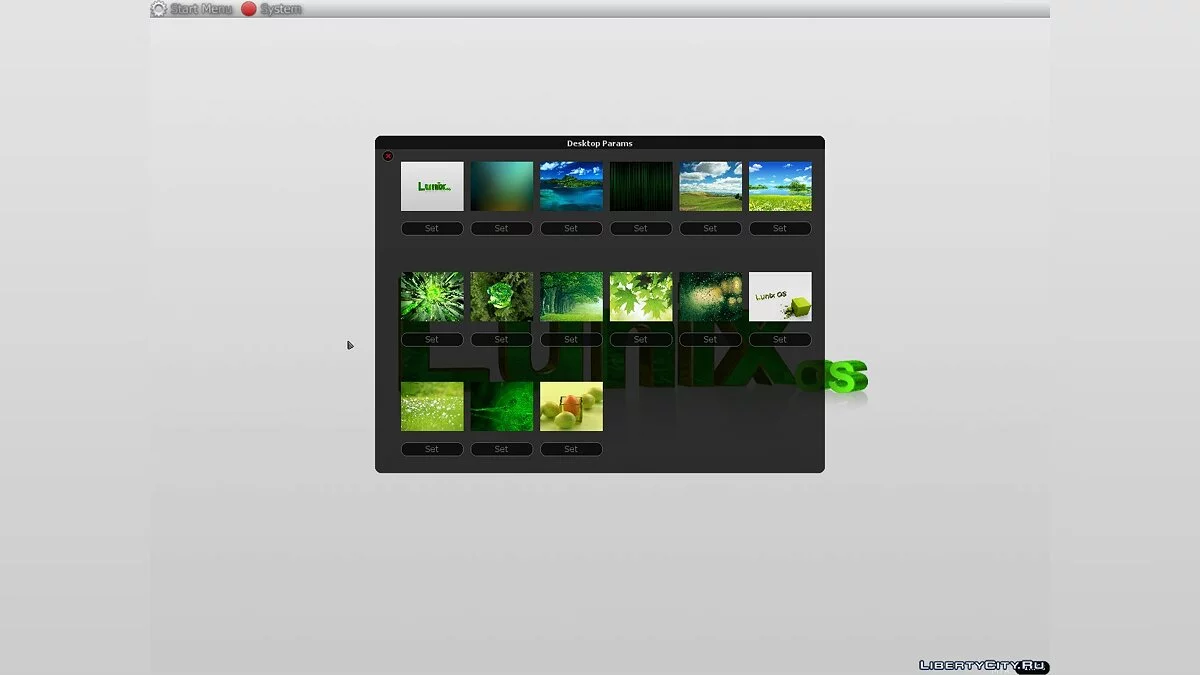Select the teal gradient wallpaper thumbnail

click(502, 186)
